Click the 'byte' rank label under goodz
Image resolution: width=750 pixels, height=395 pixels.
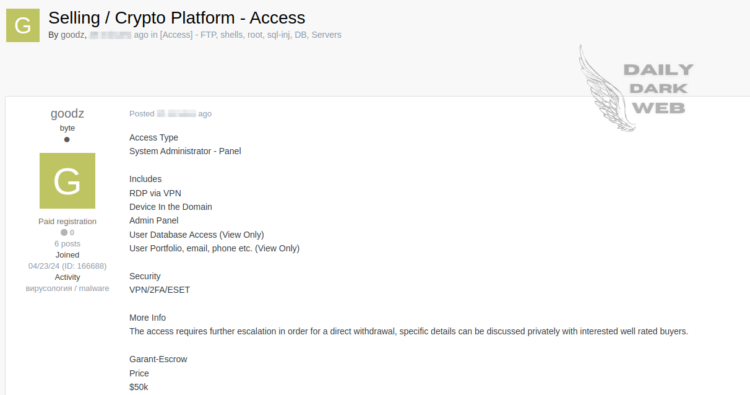click(x=67, y=128)
